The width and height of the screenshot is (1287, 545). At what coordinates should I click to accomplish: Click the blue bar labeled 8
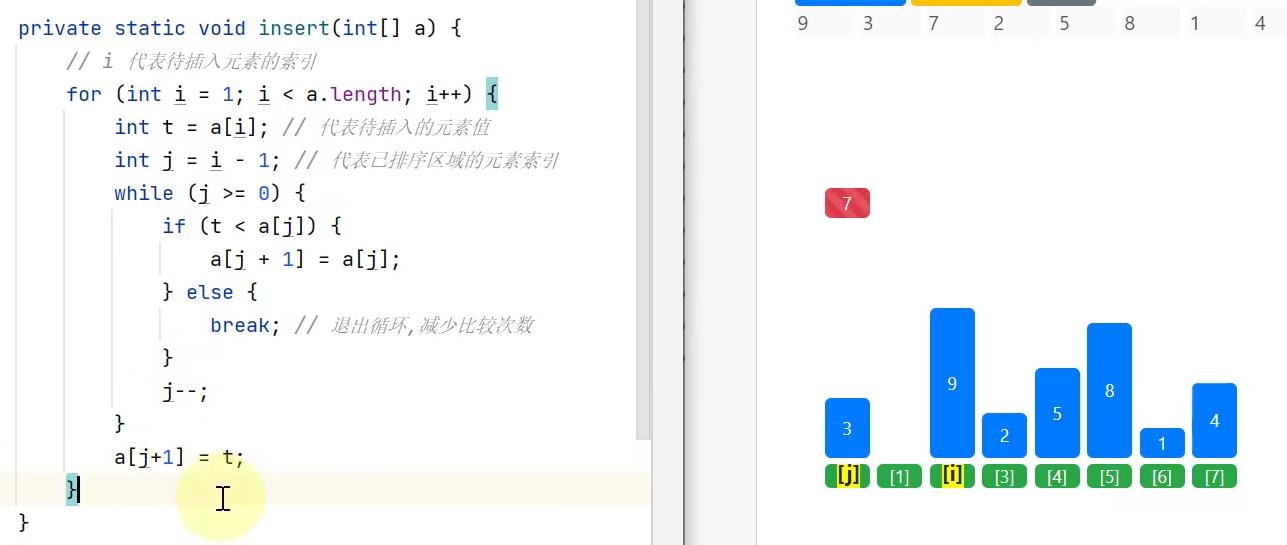(1109, 390)
